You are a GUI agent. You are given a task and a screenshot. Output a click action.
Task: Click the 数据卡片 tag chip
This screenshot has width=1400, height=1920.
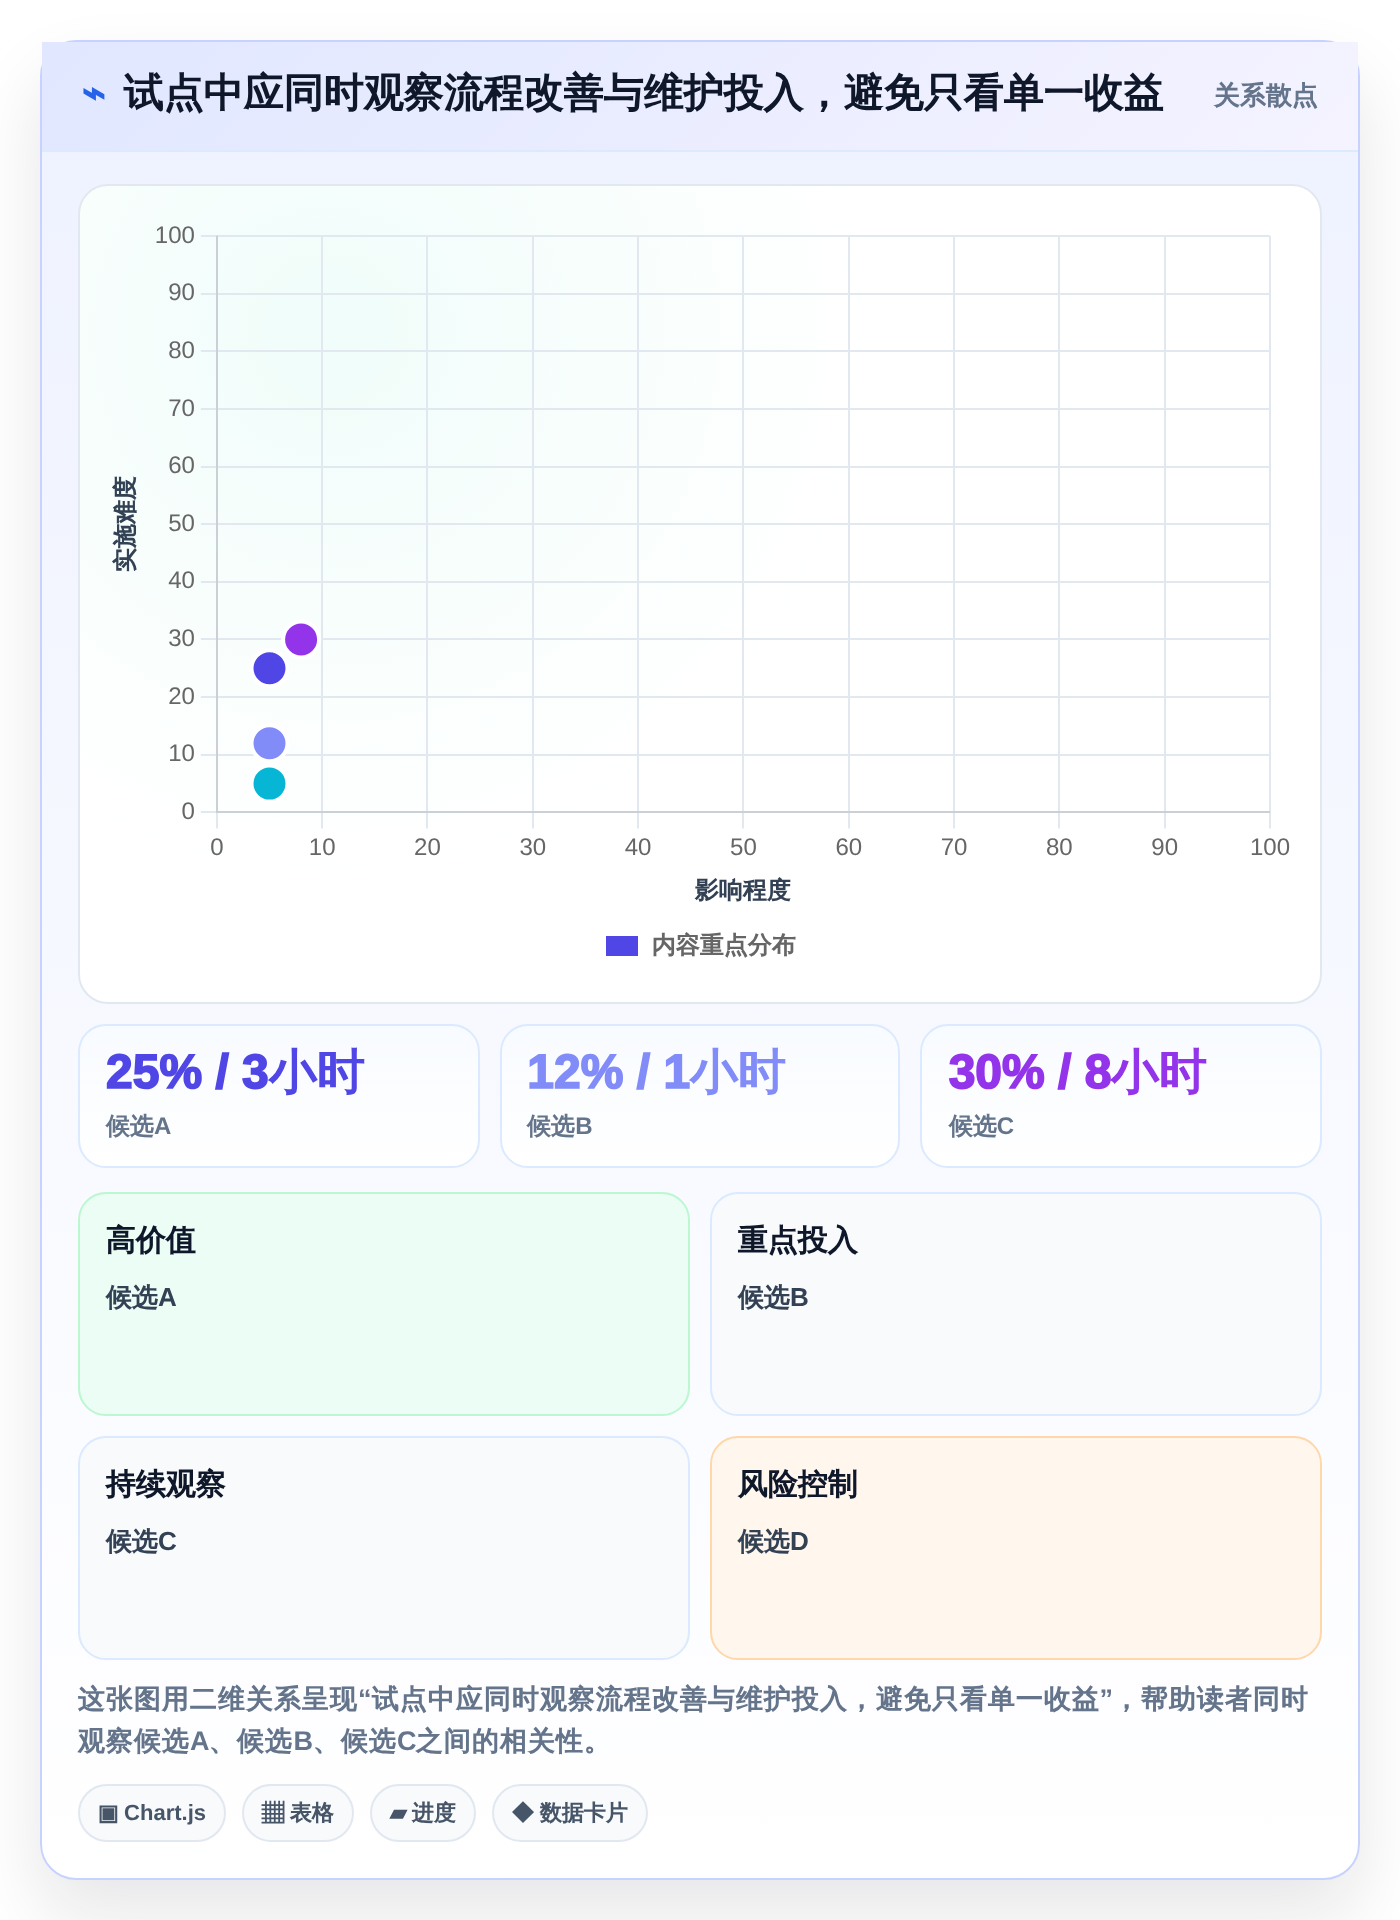click(570, 1813)
